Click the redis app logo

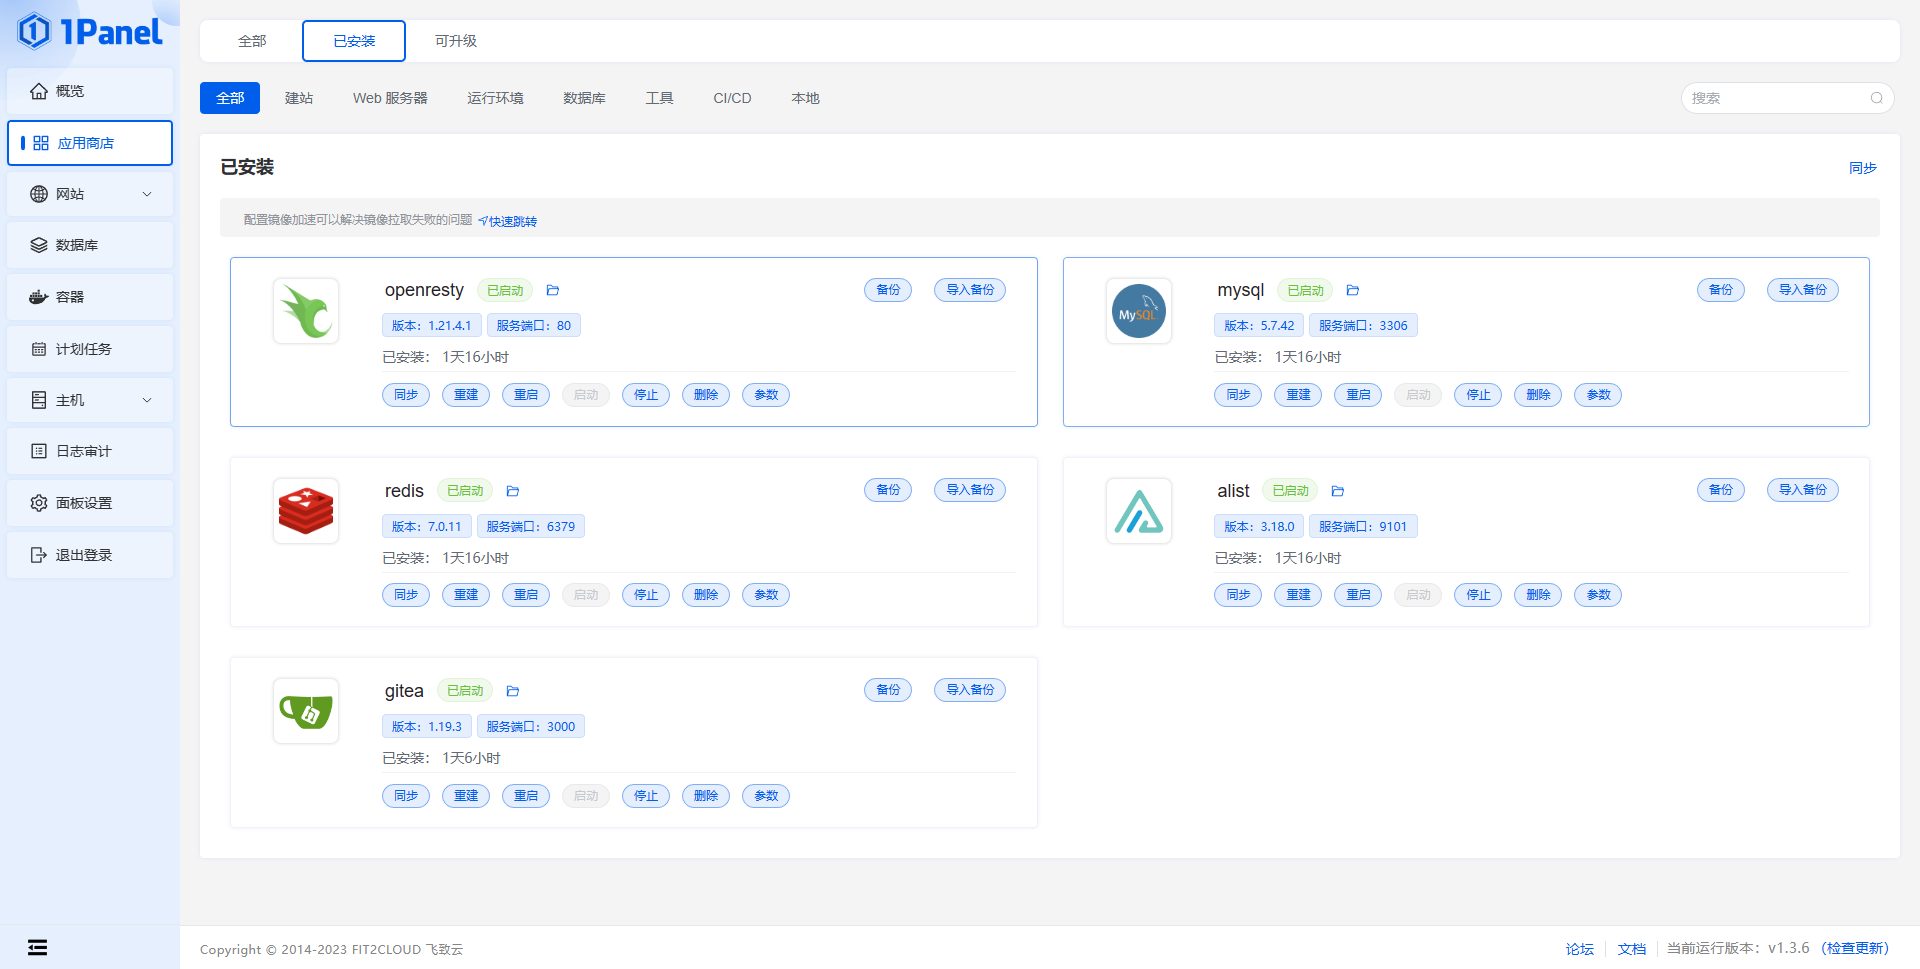coord(306,511)
